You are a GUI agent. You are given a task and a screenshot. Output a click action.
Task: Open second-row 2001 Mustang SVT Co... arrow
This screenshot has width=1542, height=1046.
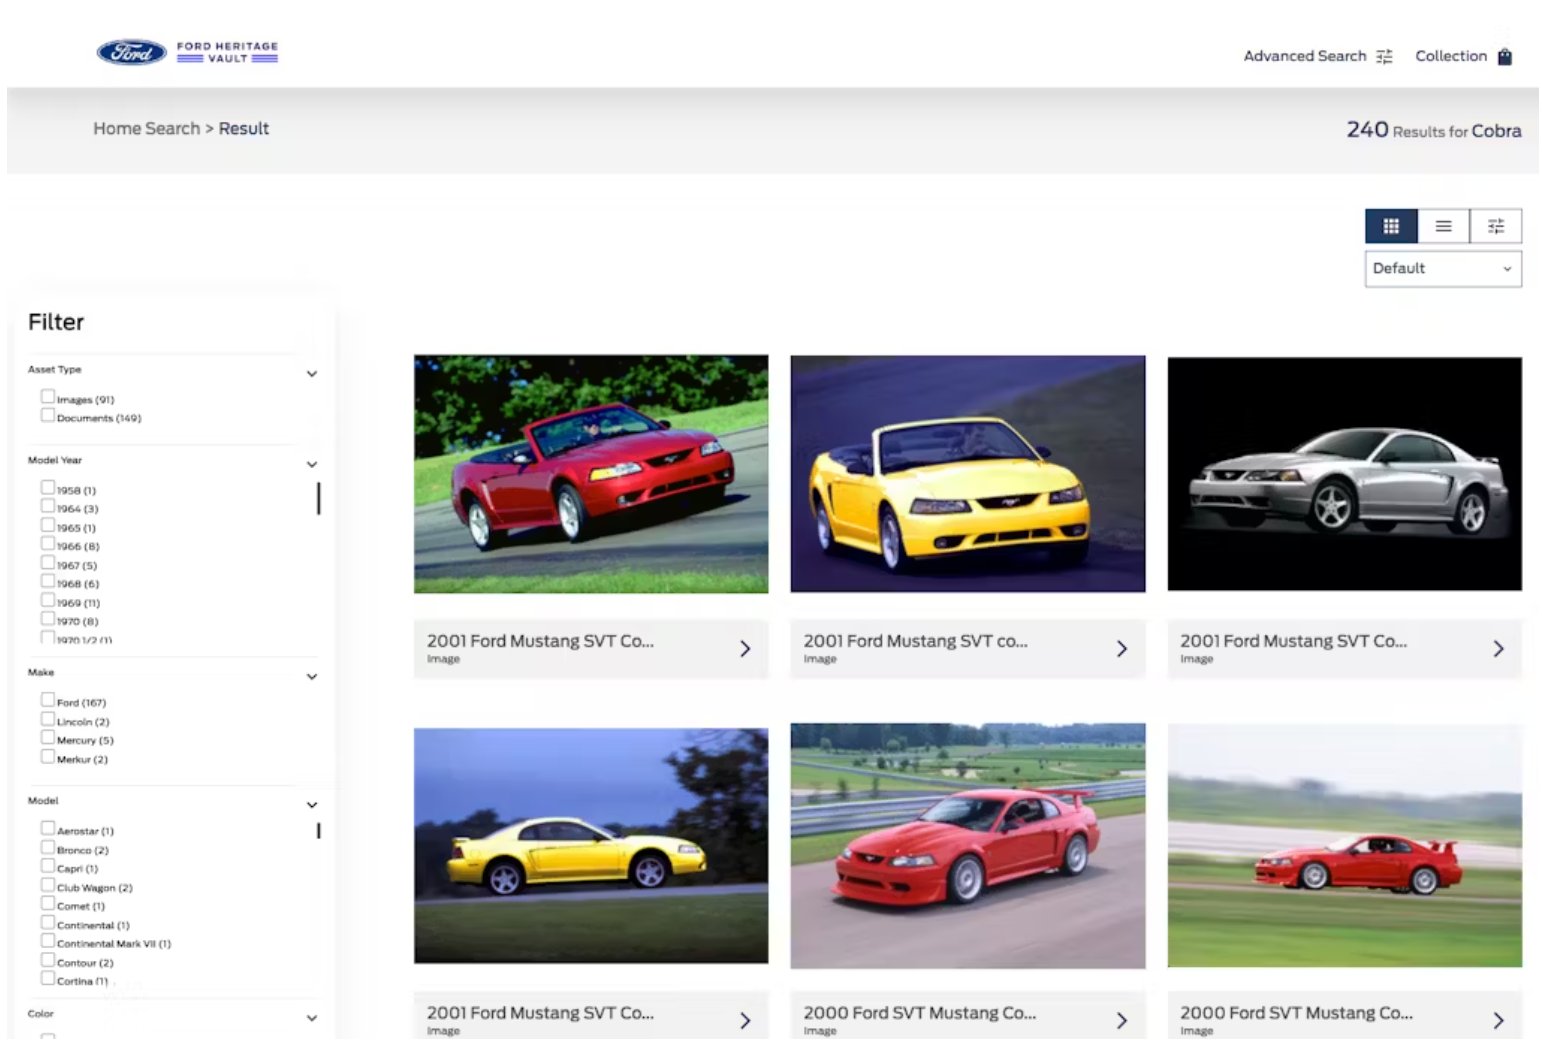point(745,1021)
